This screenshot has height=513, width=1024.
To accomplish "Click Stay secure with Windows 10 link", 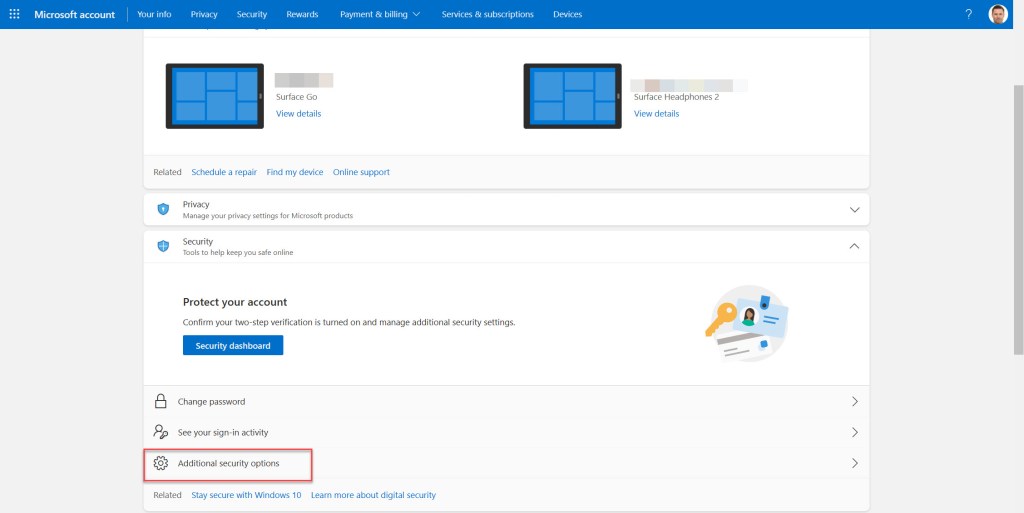I will (x=246, y=495).
